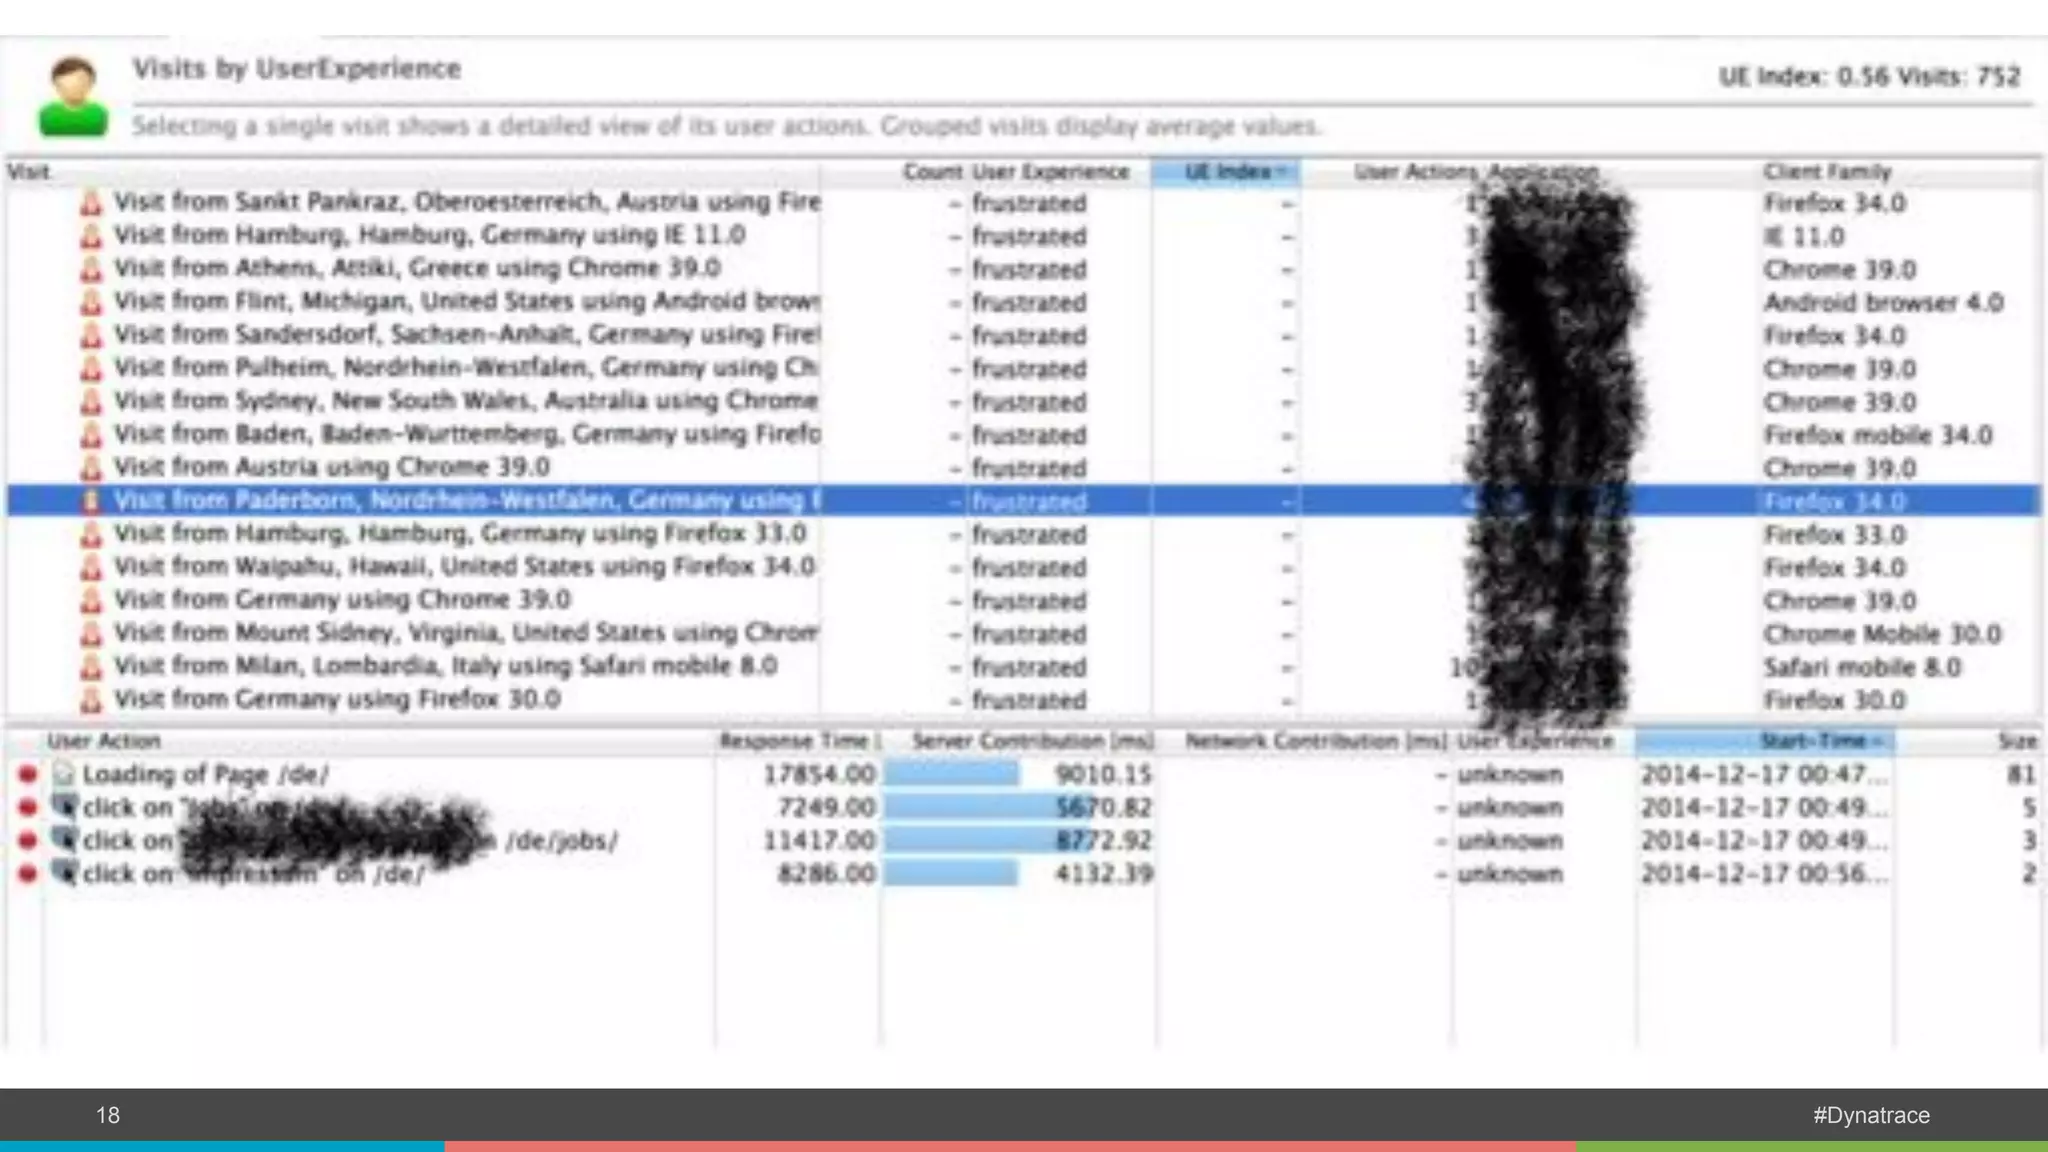Screen dimensions: 2048x1152
Task: Select Visit from Milan, Lombardia, Italy row
Action: point(1024,666)
